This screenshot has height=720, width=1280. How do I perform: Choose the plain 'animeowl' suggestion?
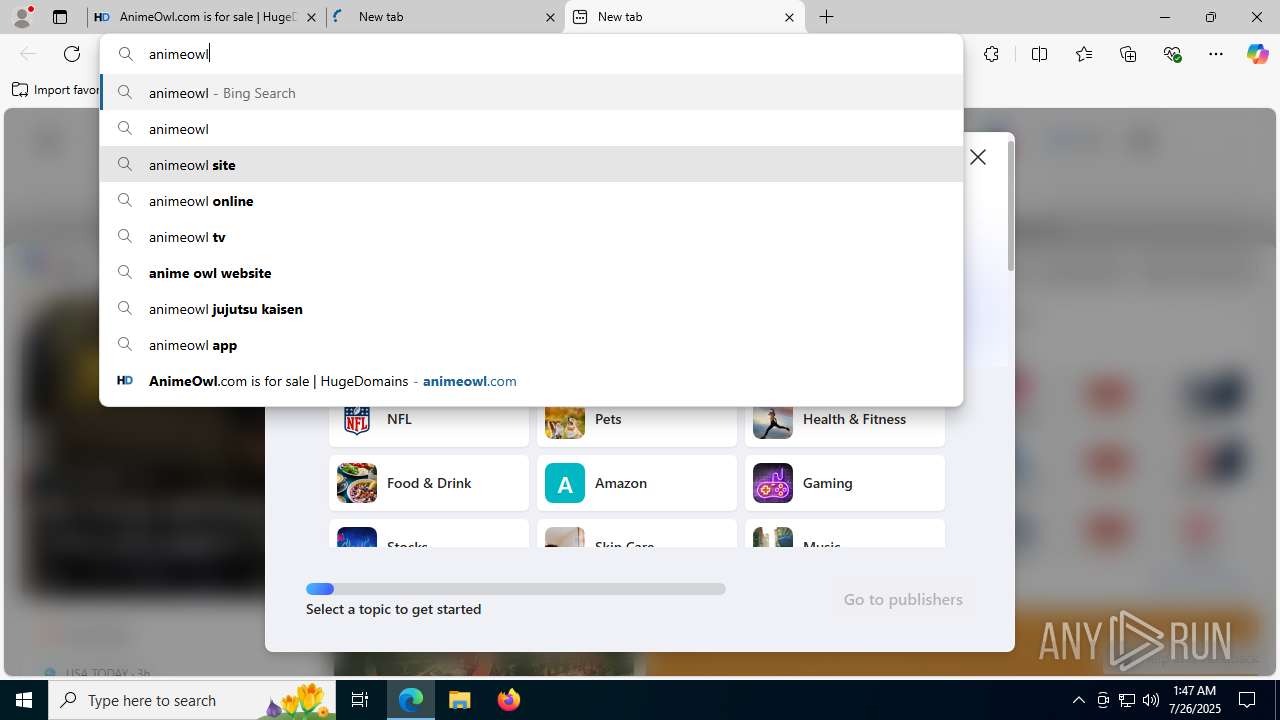tap(531, 129)
